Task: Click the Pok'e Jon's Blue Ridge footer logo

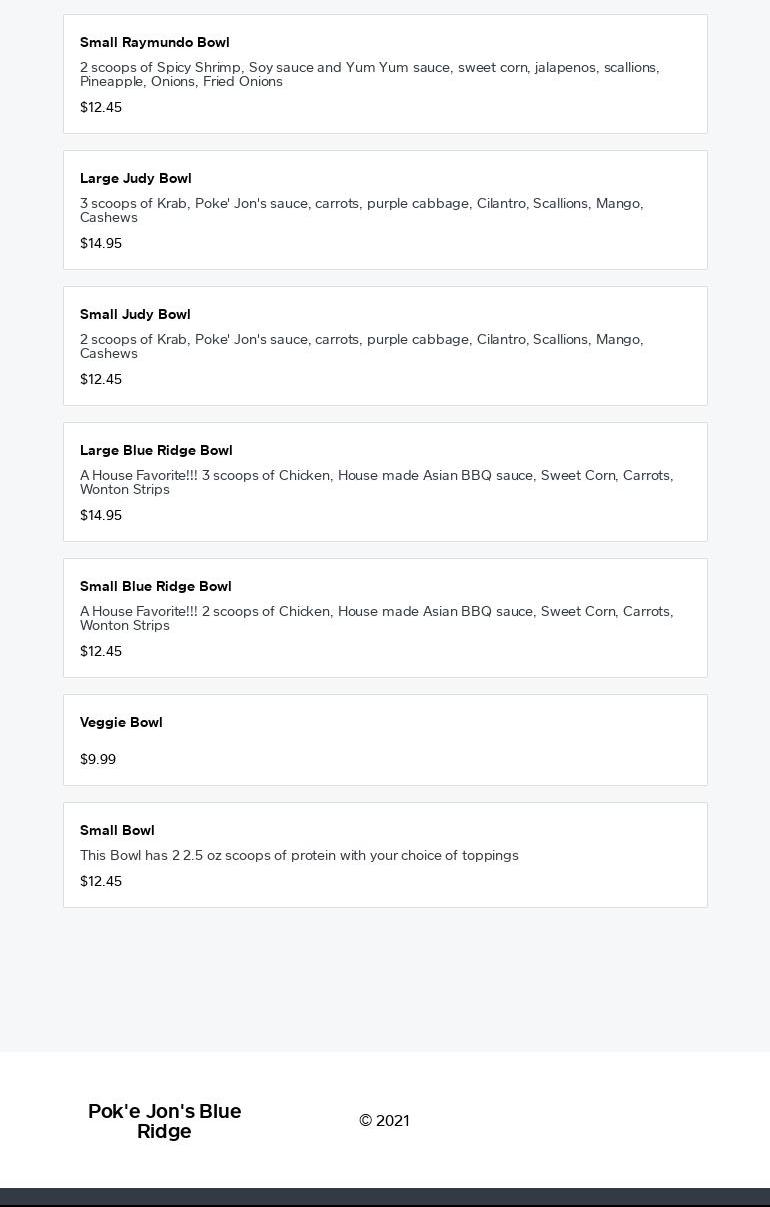Action: 165,1121
